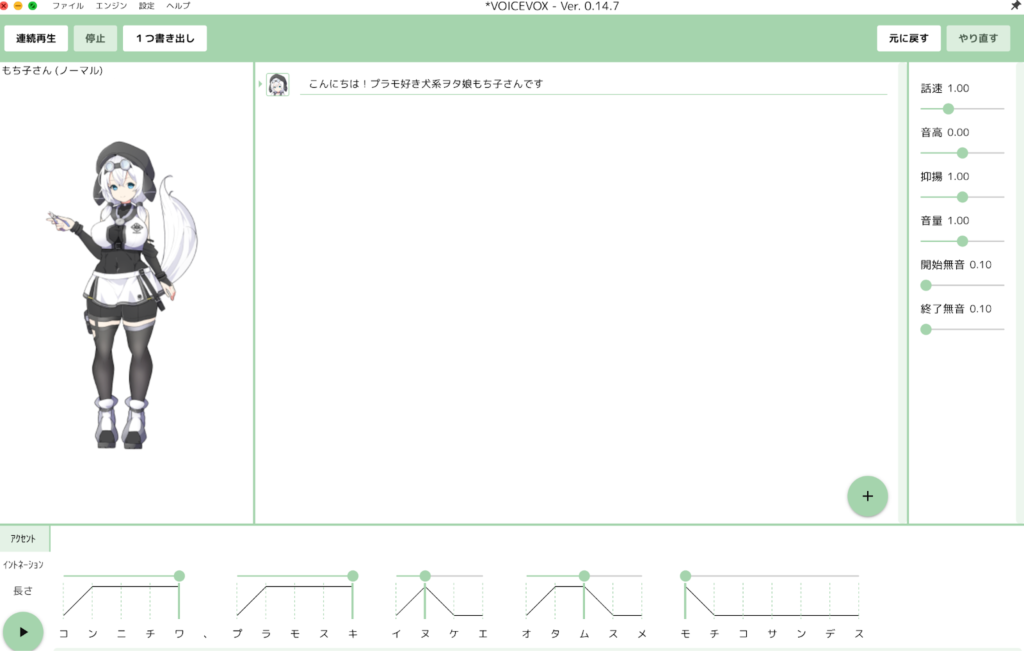Switch to the 長さ tab

24,590
